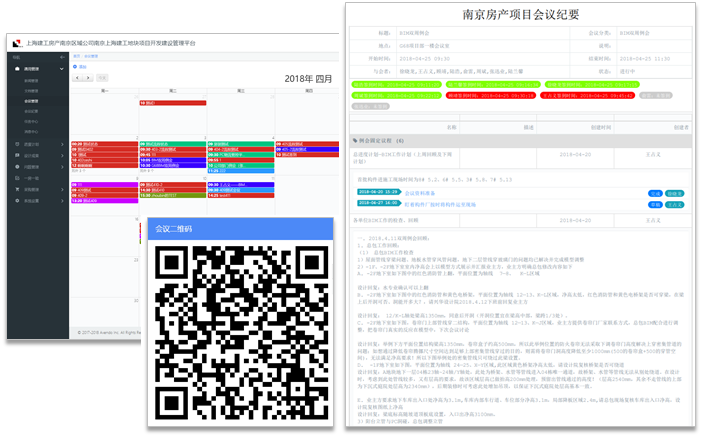The image size is (702, 437).
Task: Click the 2018-04-20 15:29 date tag
Action: point(379,192)
